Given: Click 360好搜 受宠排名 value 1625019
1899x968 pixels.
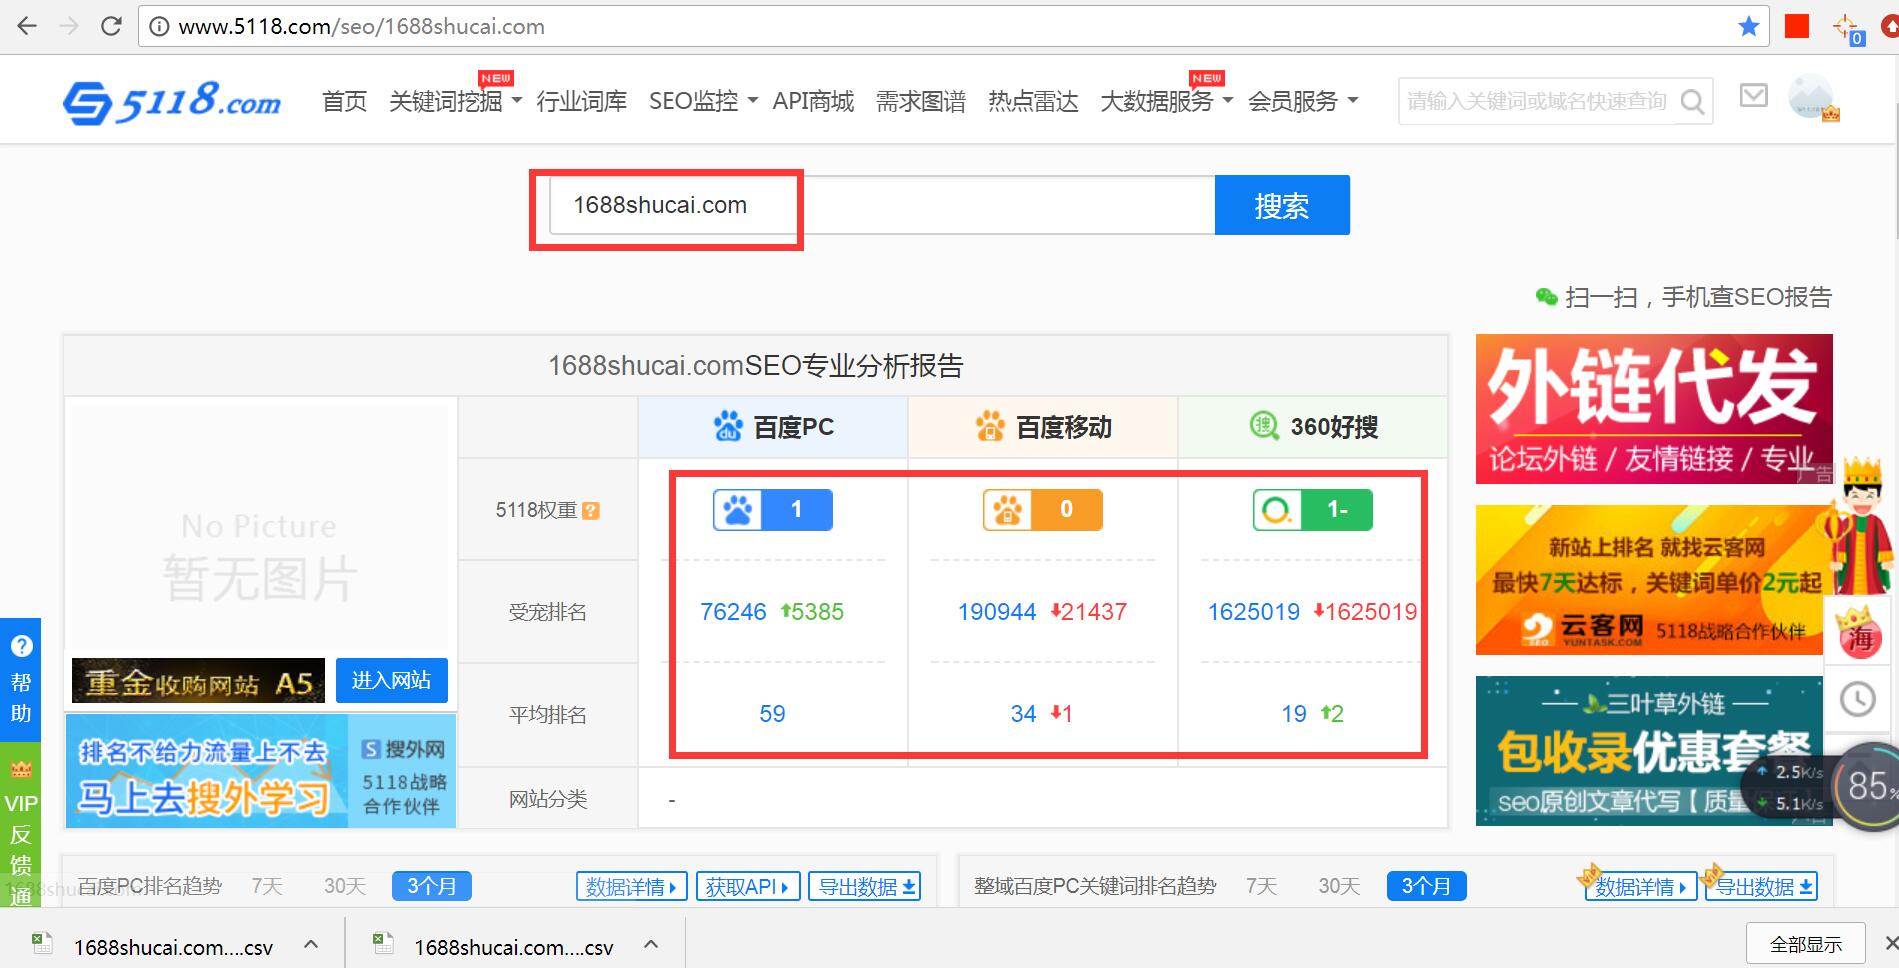Looking at the screenshot, I should pos(1254,612).
